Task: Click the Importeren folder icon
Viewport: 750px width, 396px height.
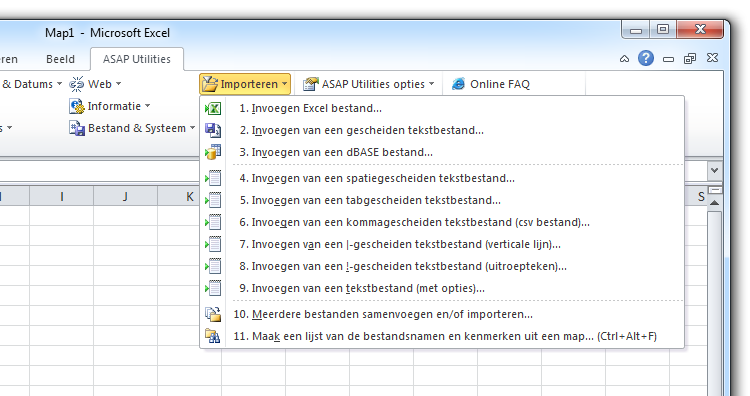Action: [210, 84]
